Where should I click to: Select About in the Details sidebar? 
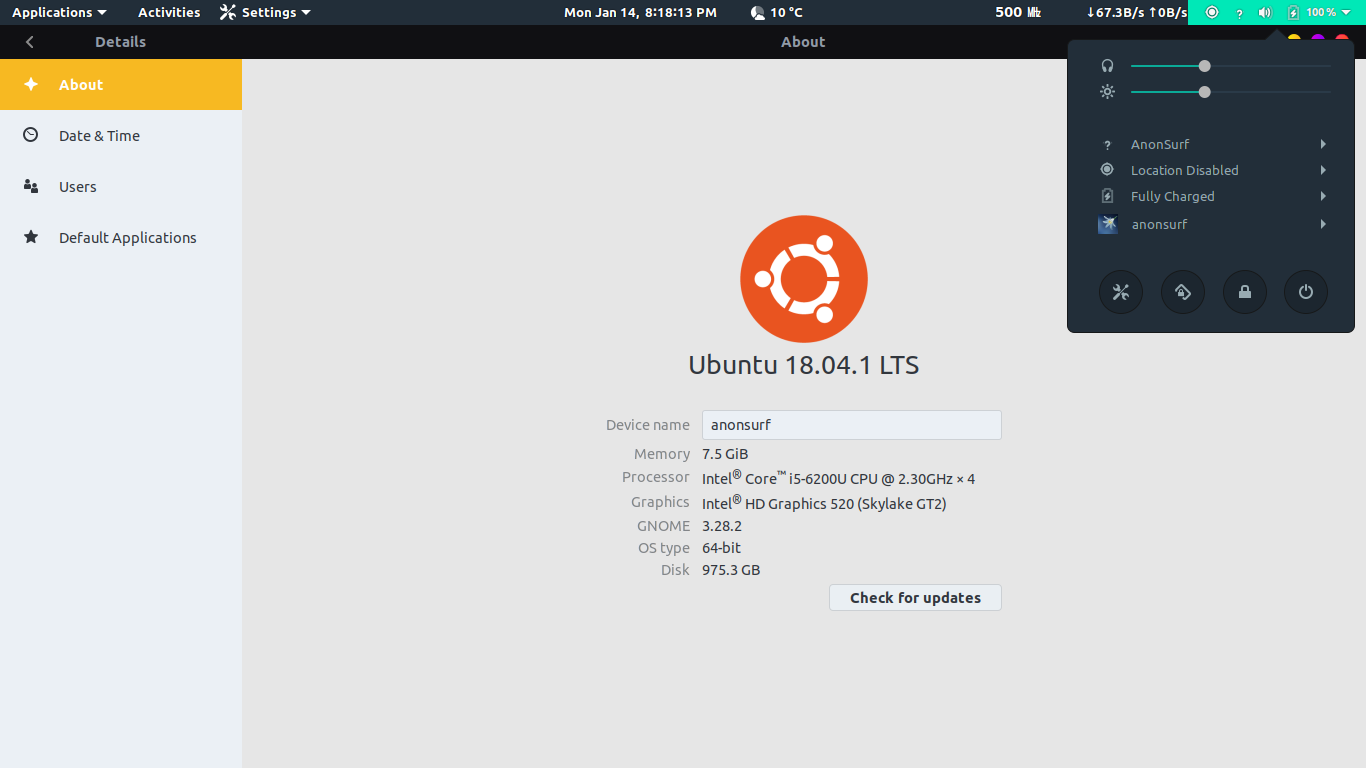[x=121, y=85]
